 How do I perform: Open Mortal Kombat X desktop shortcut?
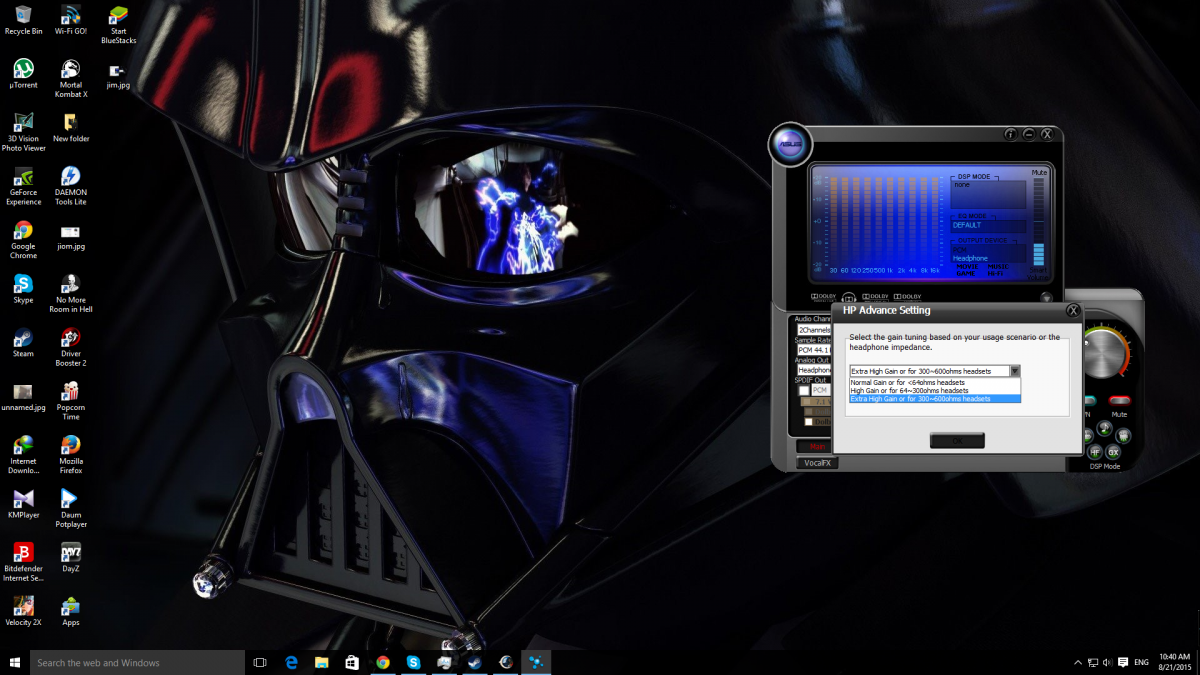(71, 70)
